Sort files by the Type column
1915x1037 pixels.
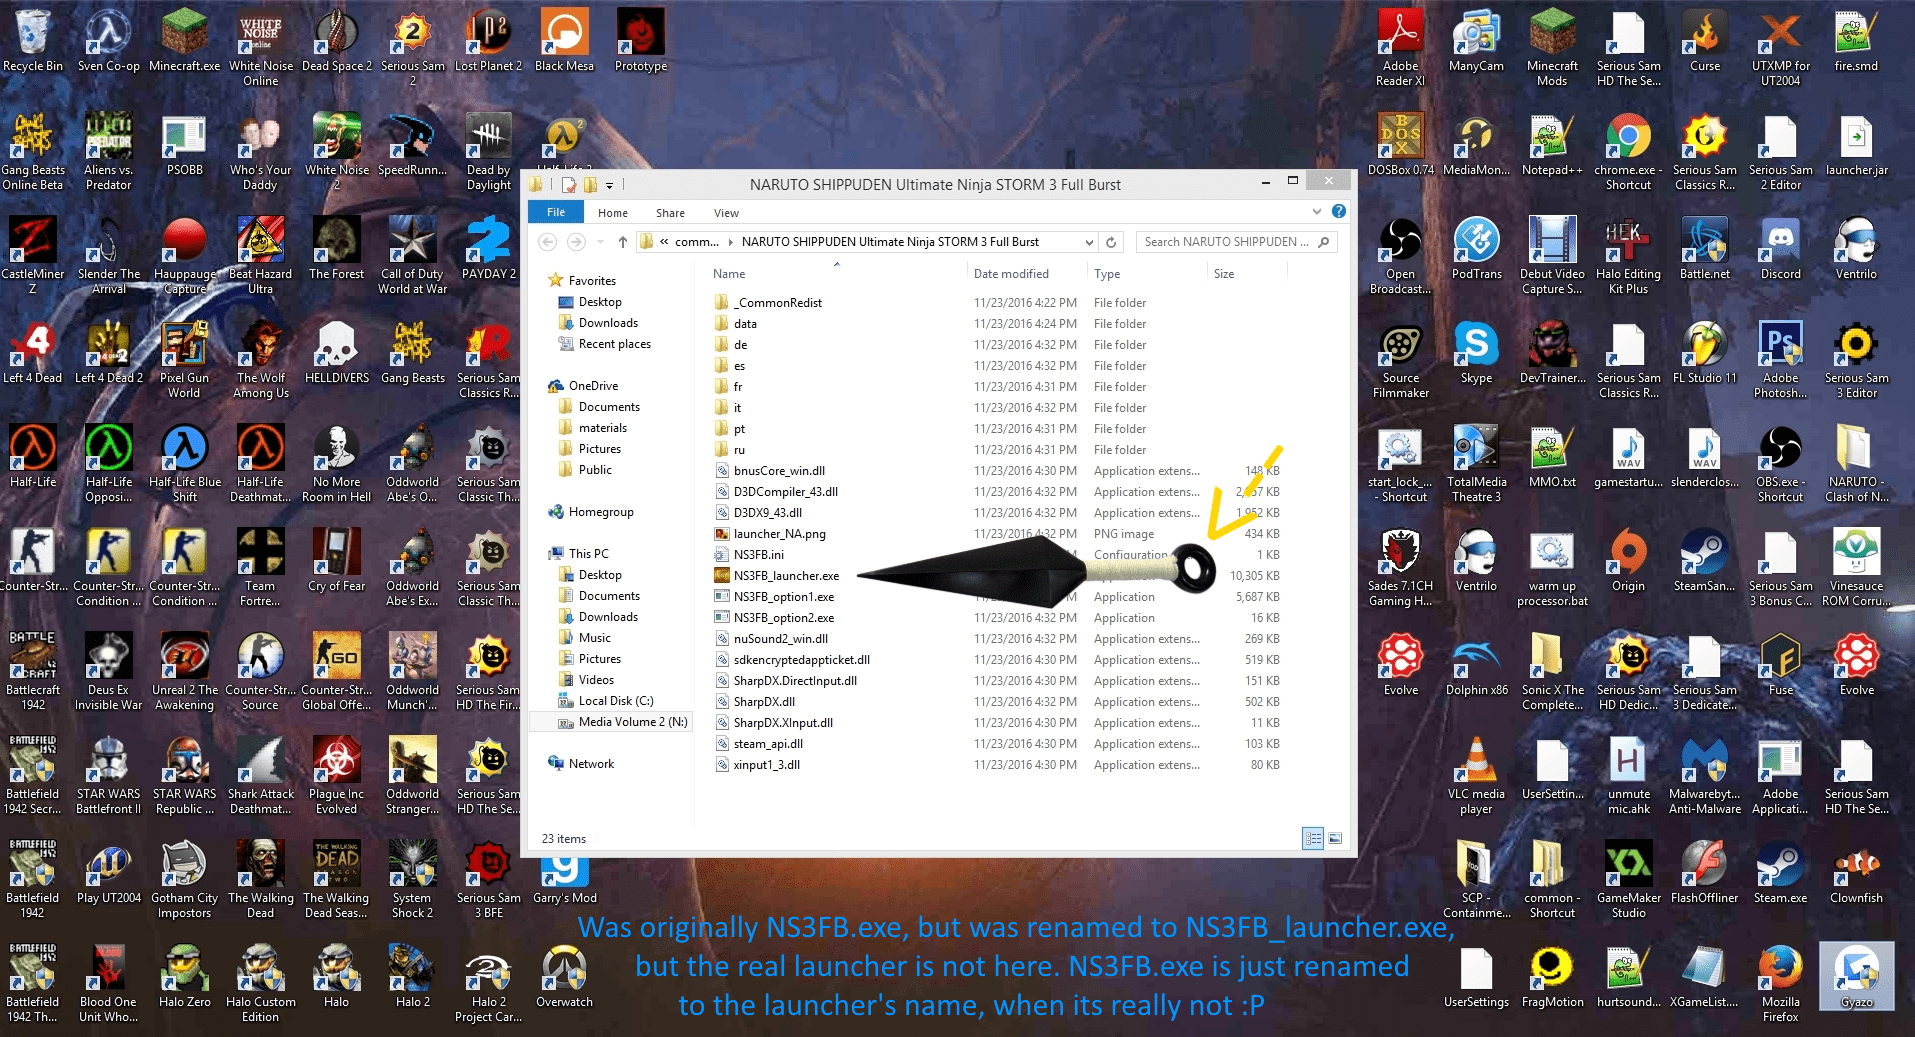tap(1107, 274)
